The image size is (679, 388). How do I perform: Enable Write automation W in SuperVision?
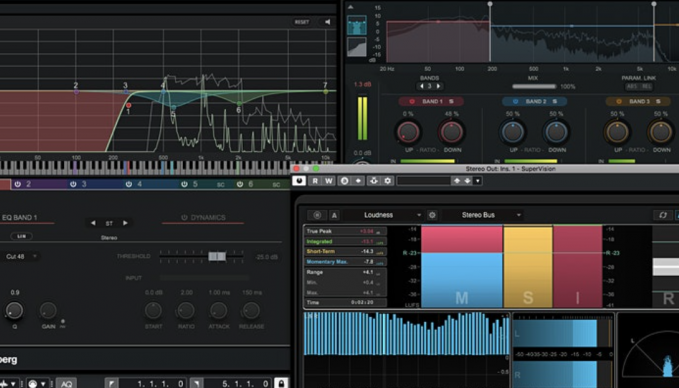[329, 181]
